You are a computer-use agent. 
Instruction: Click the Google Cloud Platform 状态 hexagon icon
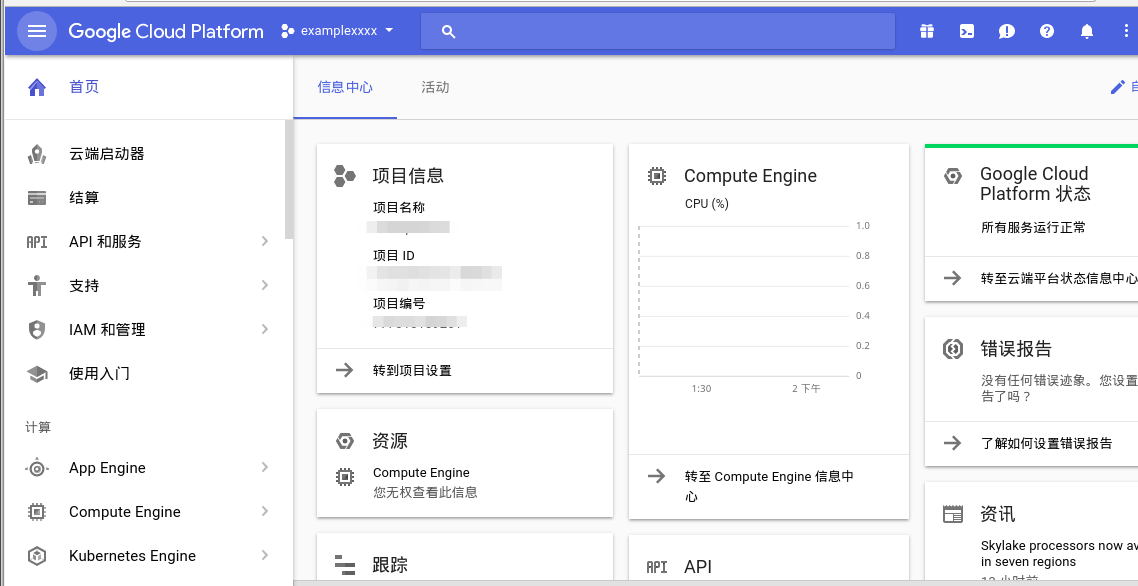pos(953,176)
